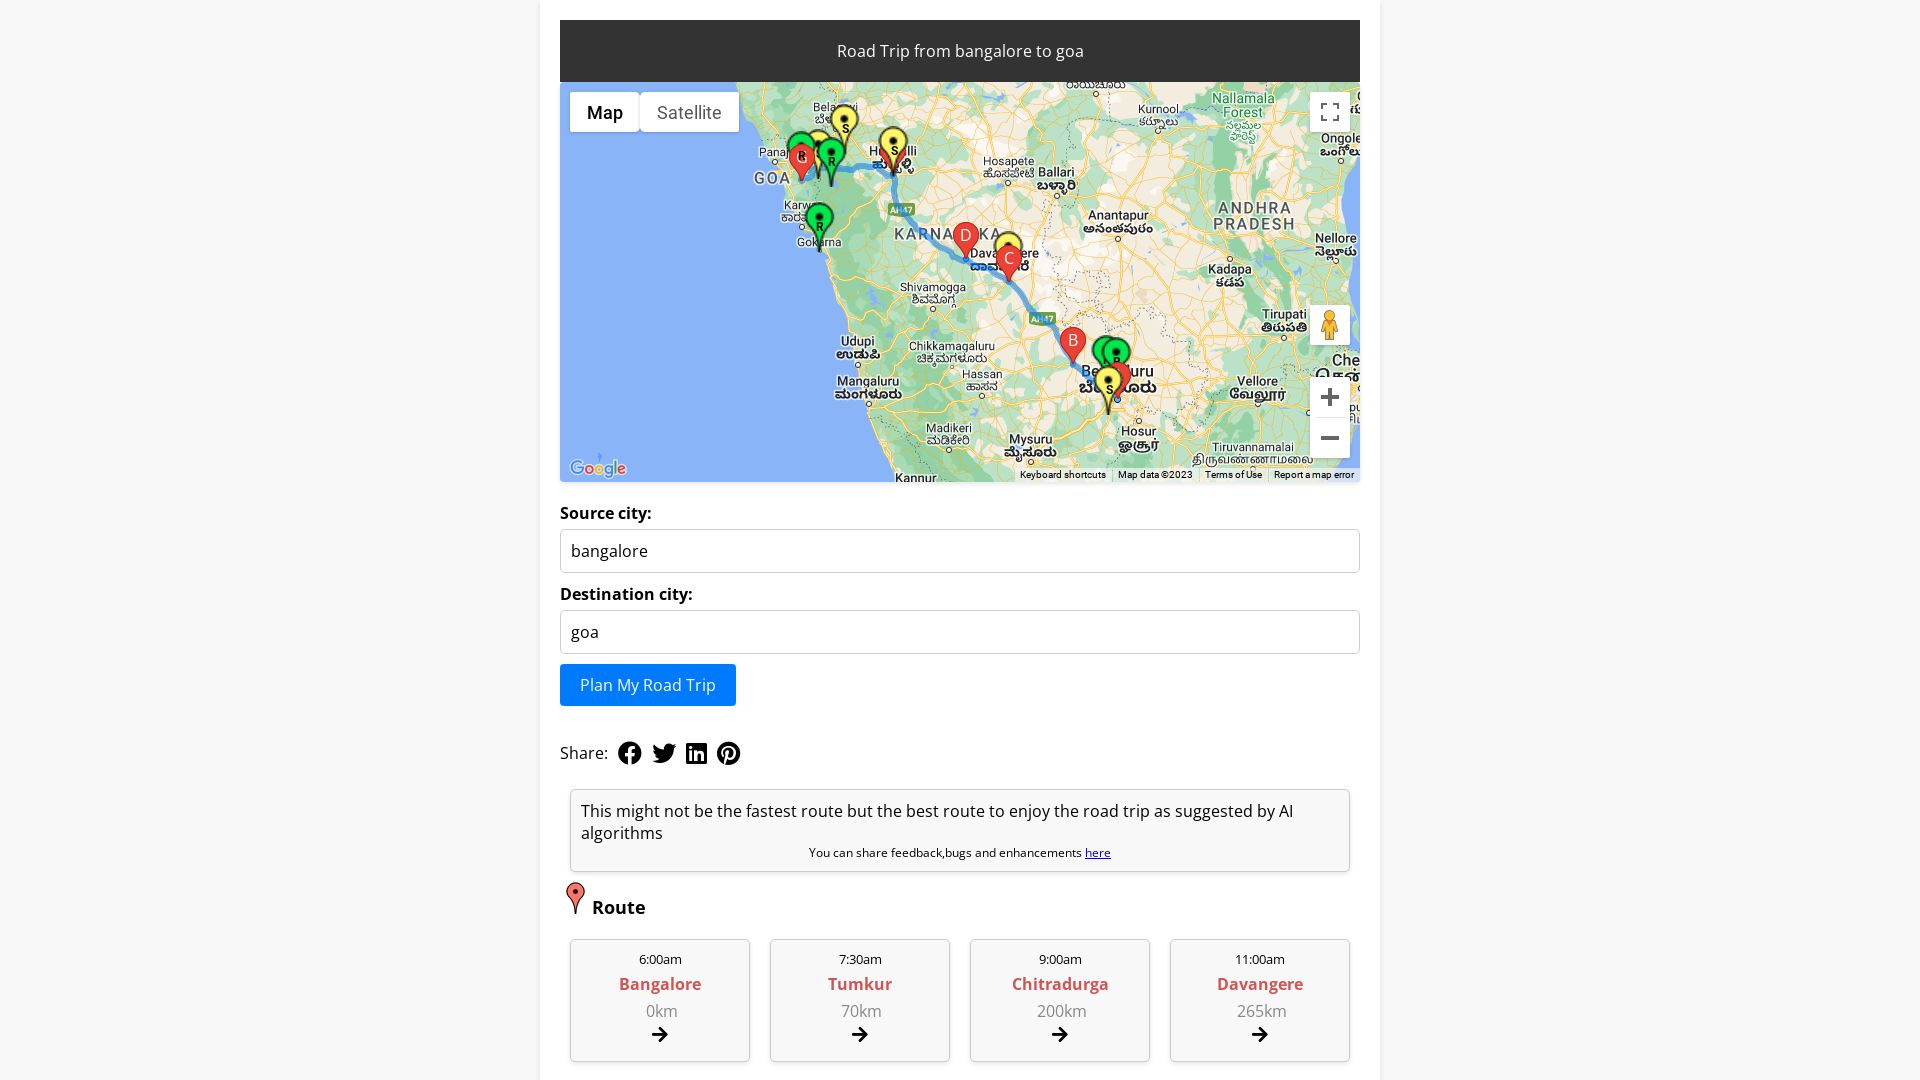The height and width of the screenshot is (1080, 1920).
Task: Open the feedback link labeled here
Action: [x=1097, y=852]
